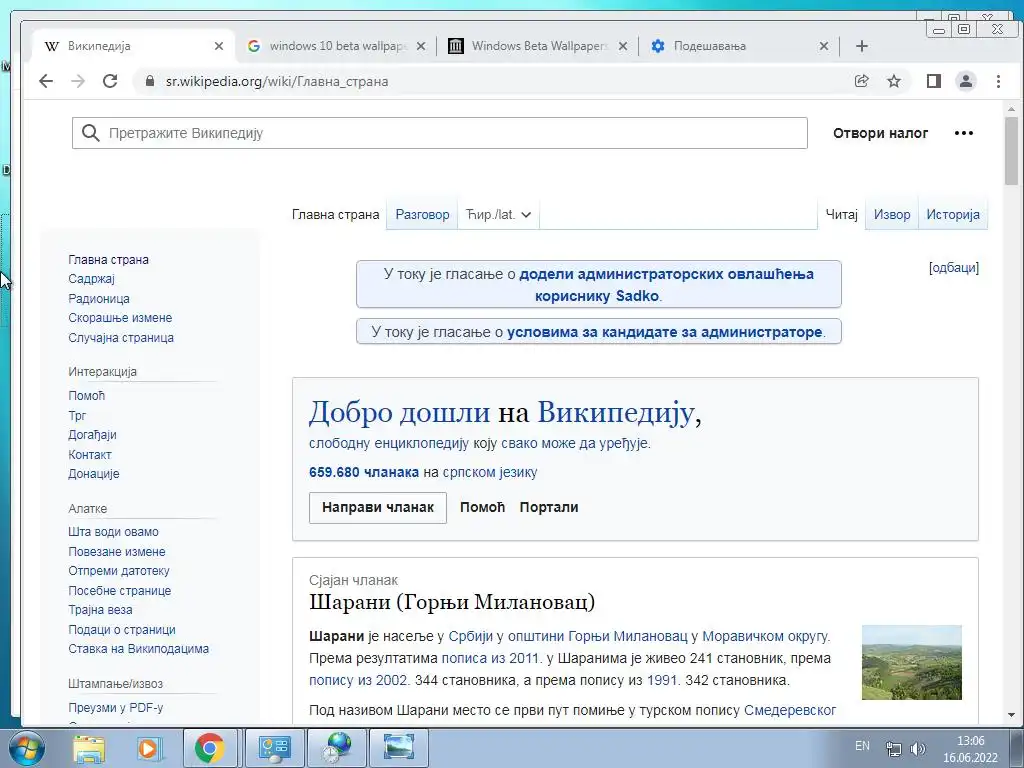1024x768 pixels.
Task: Open sidebar link Садржај
Action: click(91, 279)
